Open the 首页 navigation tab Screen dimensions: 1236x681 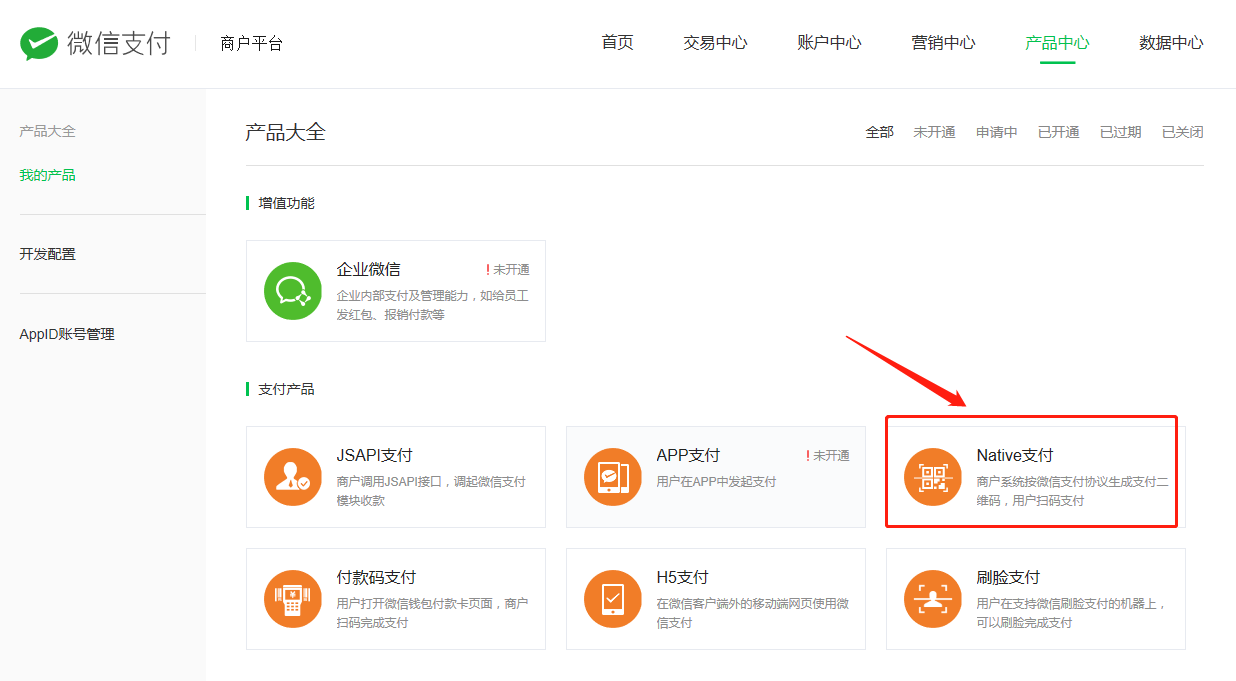point(617,43)
